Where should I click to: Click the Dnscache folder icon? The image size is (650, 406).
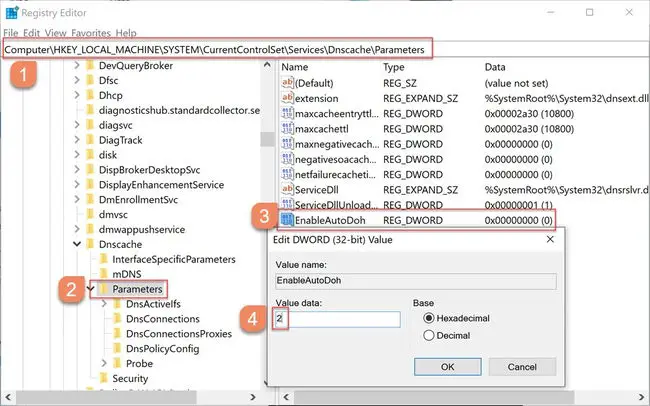pyautogui.click(x=90, y=244)
